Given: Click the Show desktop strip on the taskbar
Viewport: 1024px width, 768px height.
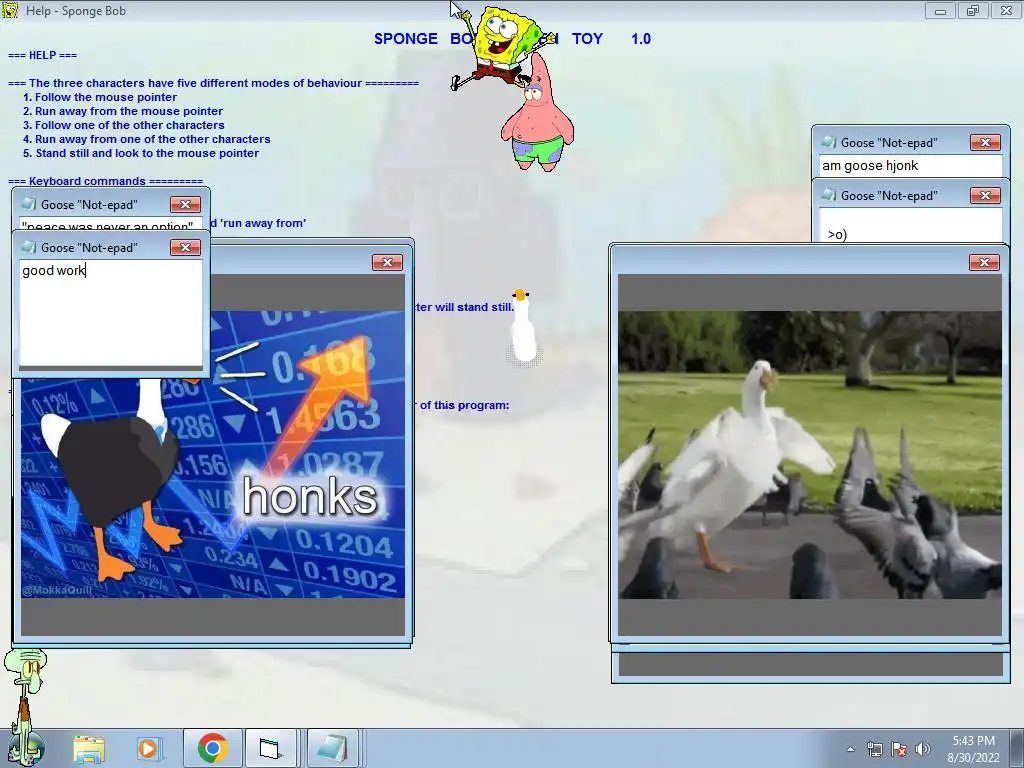Looking at the screenshot, I should pos(1019,748).
